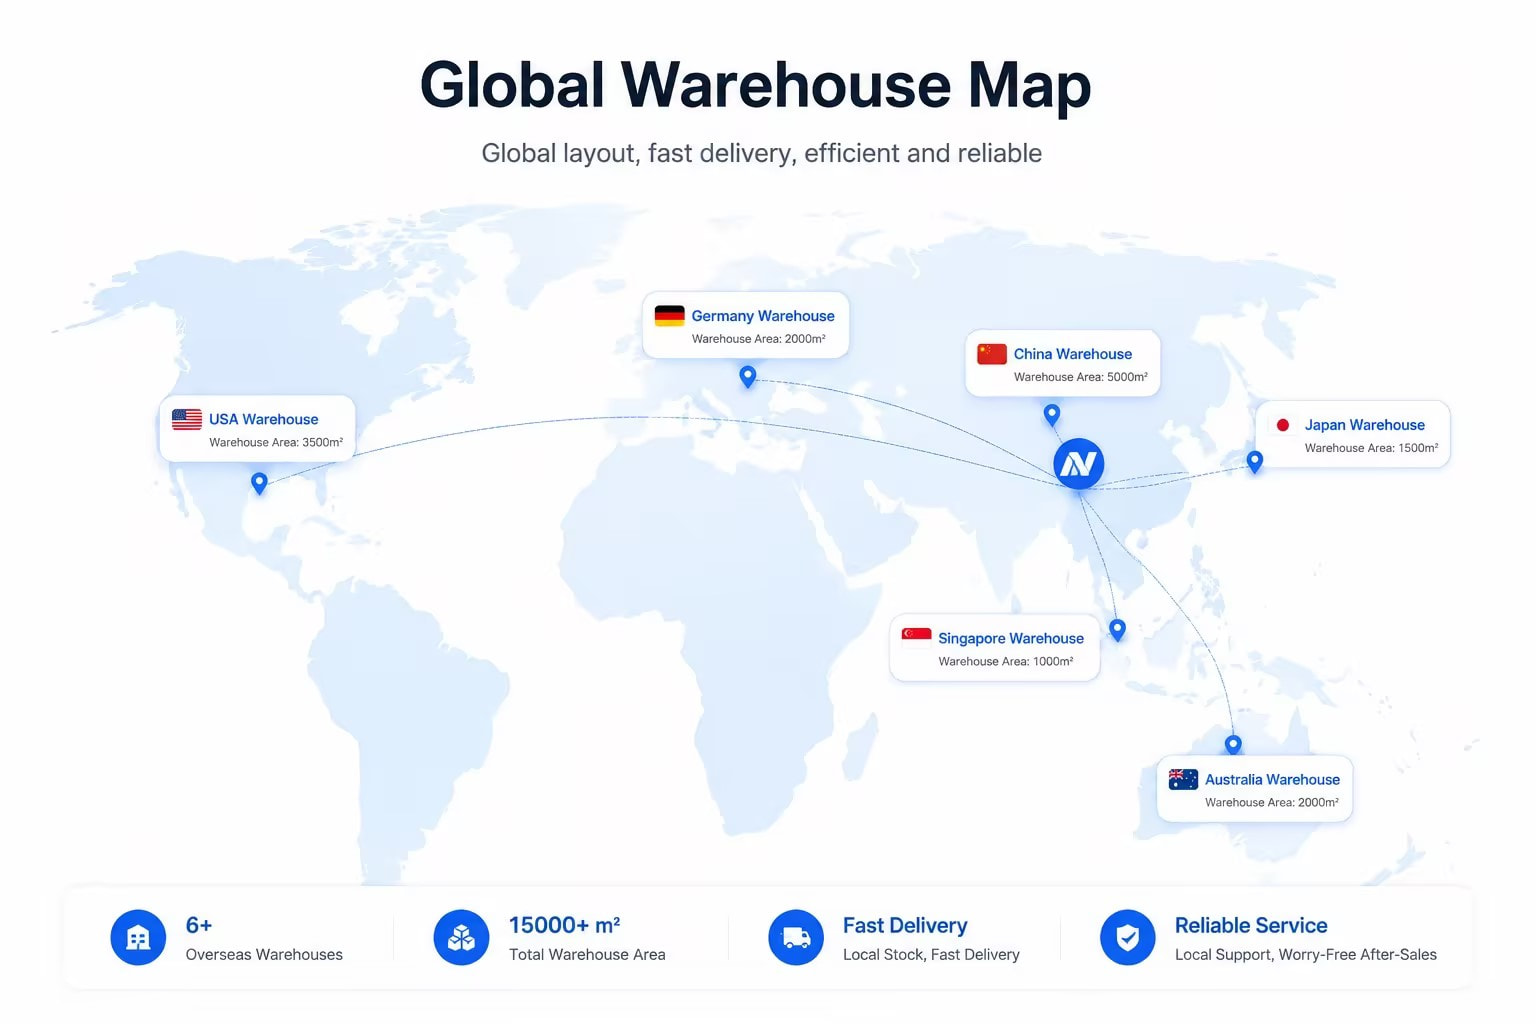
Task: Click the Fast Delivery truck icon
Action: click(796, 937)
